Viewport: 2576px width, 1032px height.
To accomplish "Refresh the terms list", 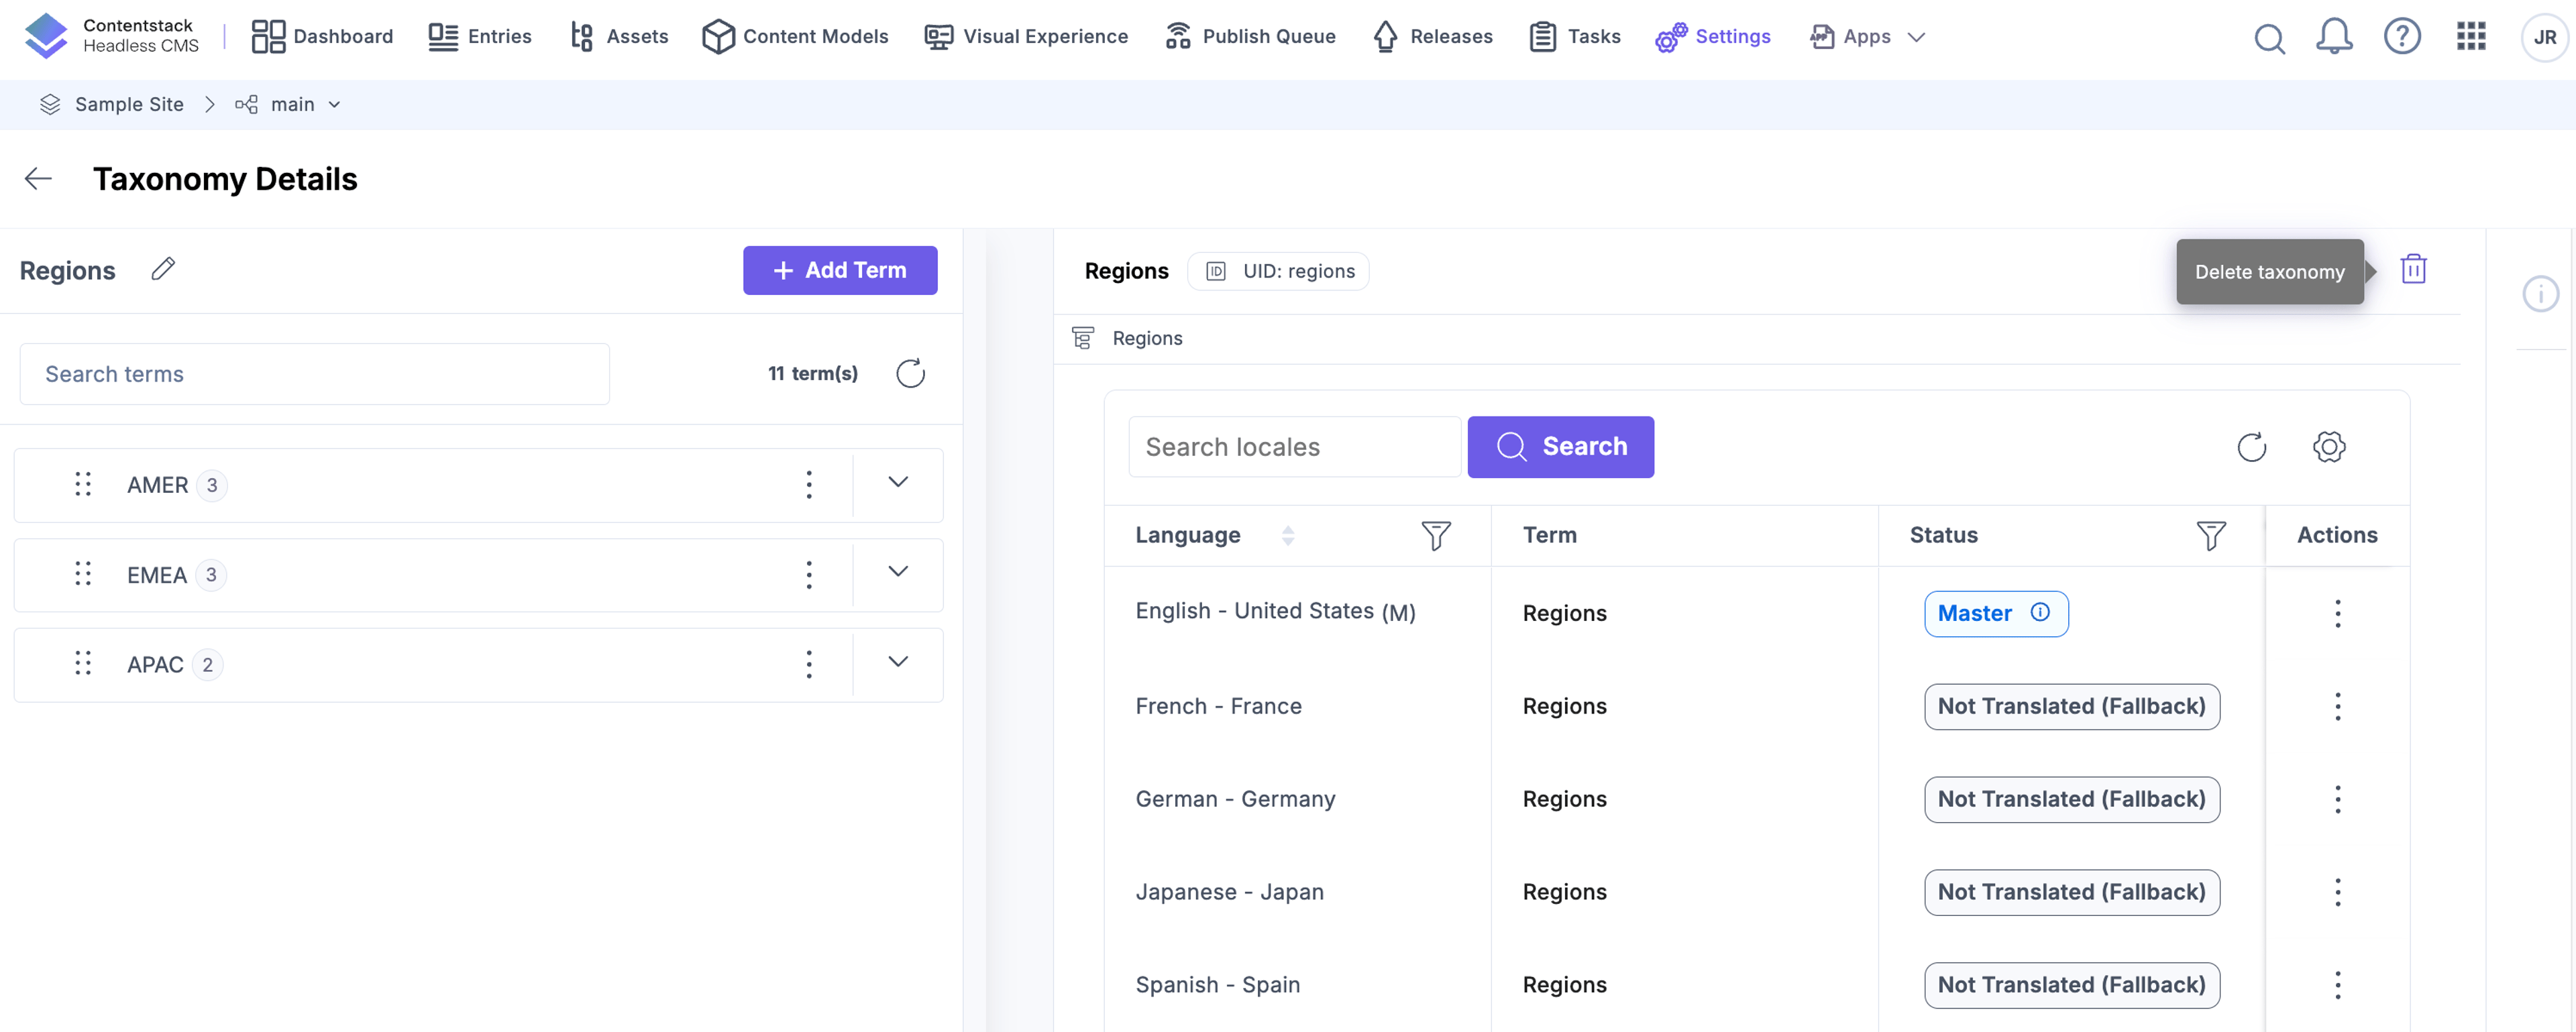I will 910,373.
